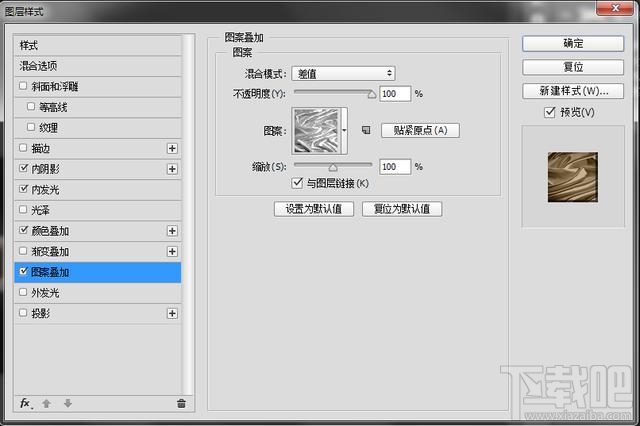Toggle the 预览 preview checkbox
The width and height of the screenshot is (640, 426).
click(550, 112)
